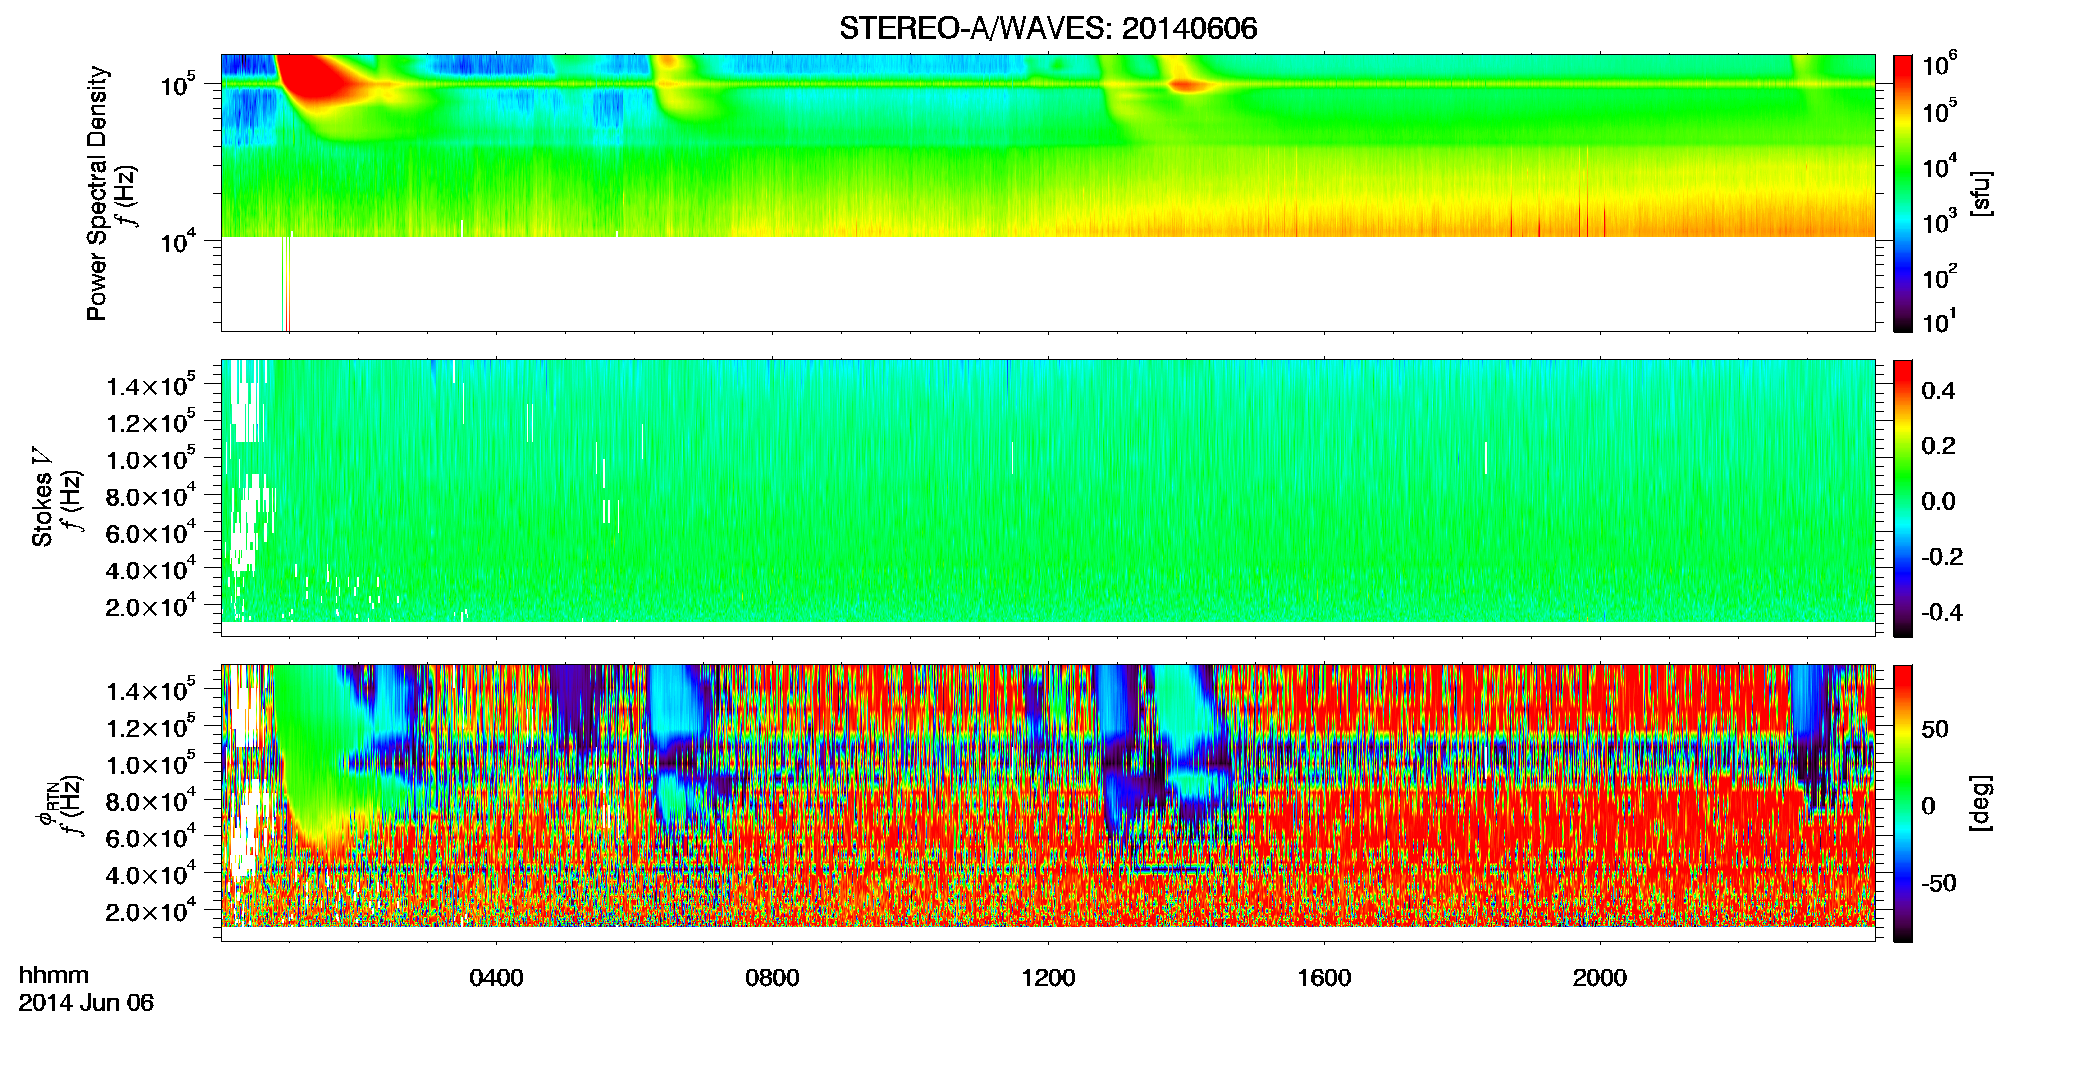This screenshot has height=1080, width=2096.
Task: Click the 1600 time tick label
Action: tap(1324, 977)
